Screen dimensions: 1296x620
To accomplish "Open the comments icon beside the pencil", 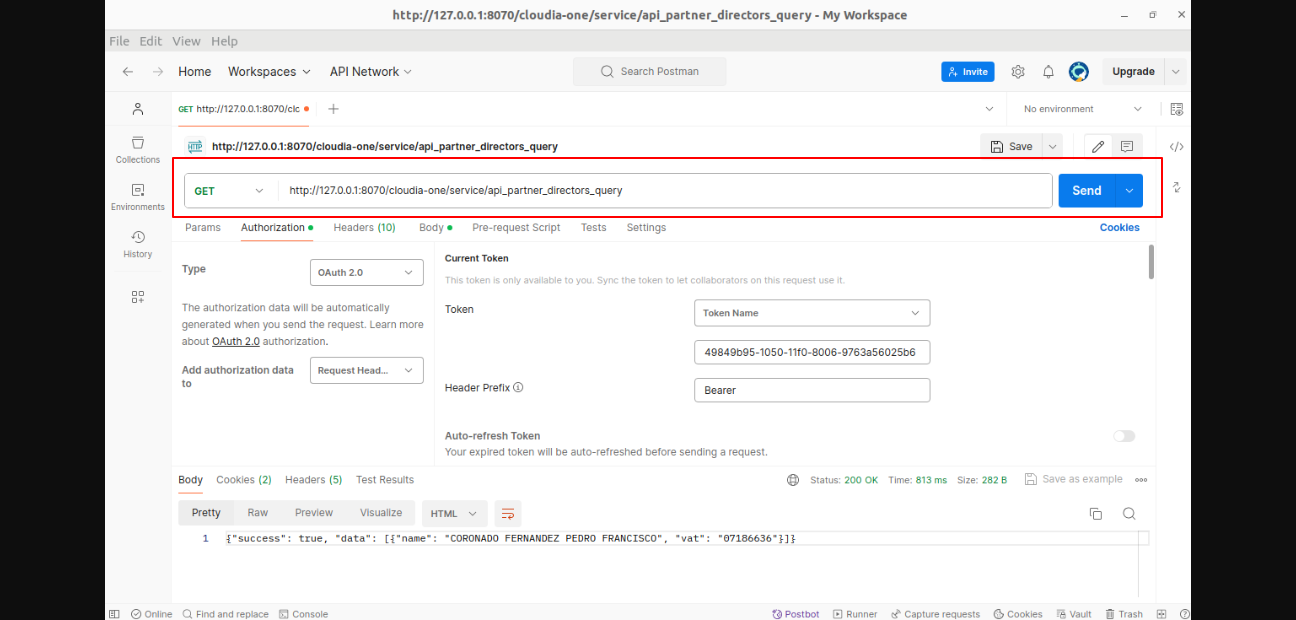I will (x=1127, y=146).
